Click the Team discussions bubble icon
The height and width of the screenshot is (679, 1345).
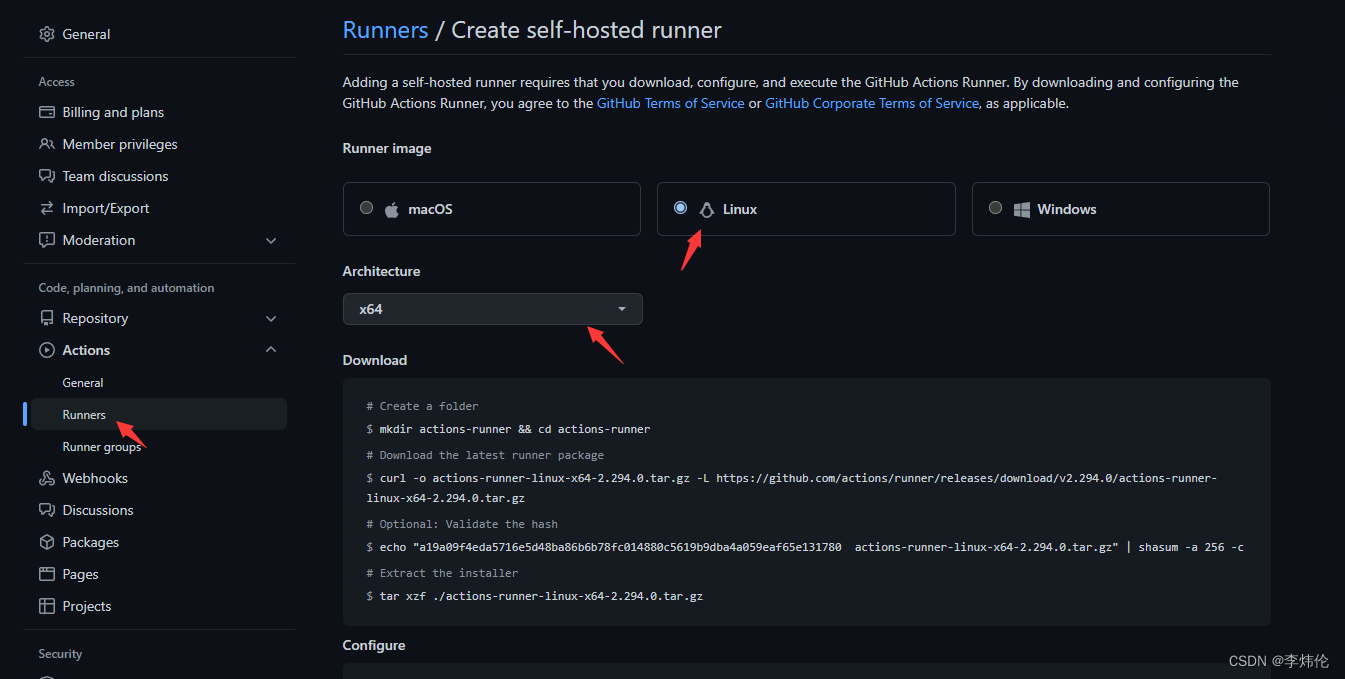[47, 176]
